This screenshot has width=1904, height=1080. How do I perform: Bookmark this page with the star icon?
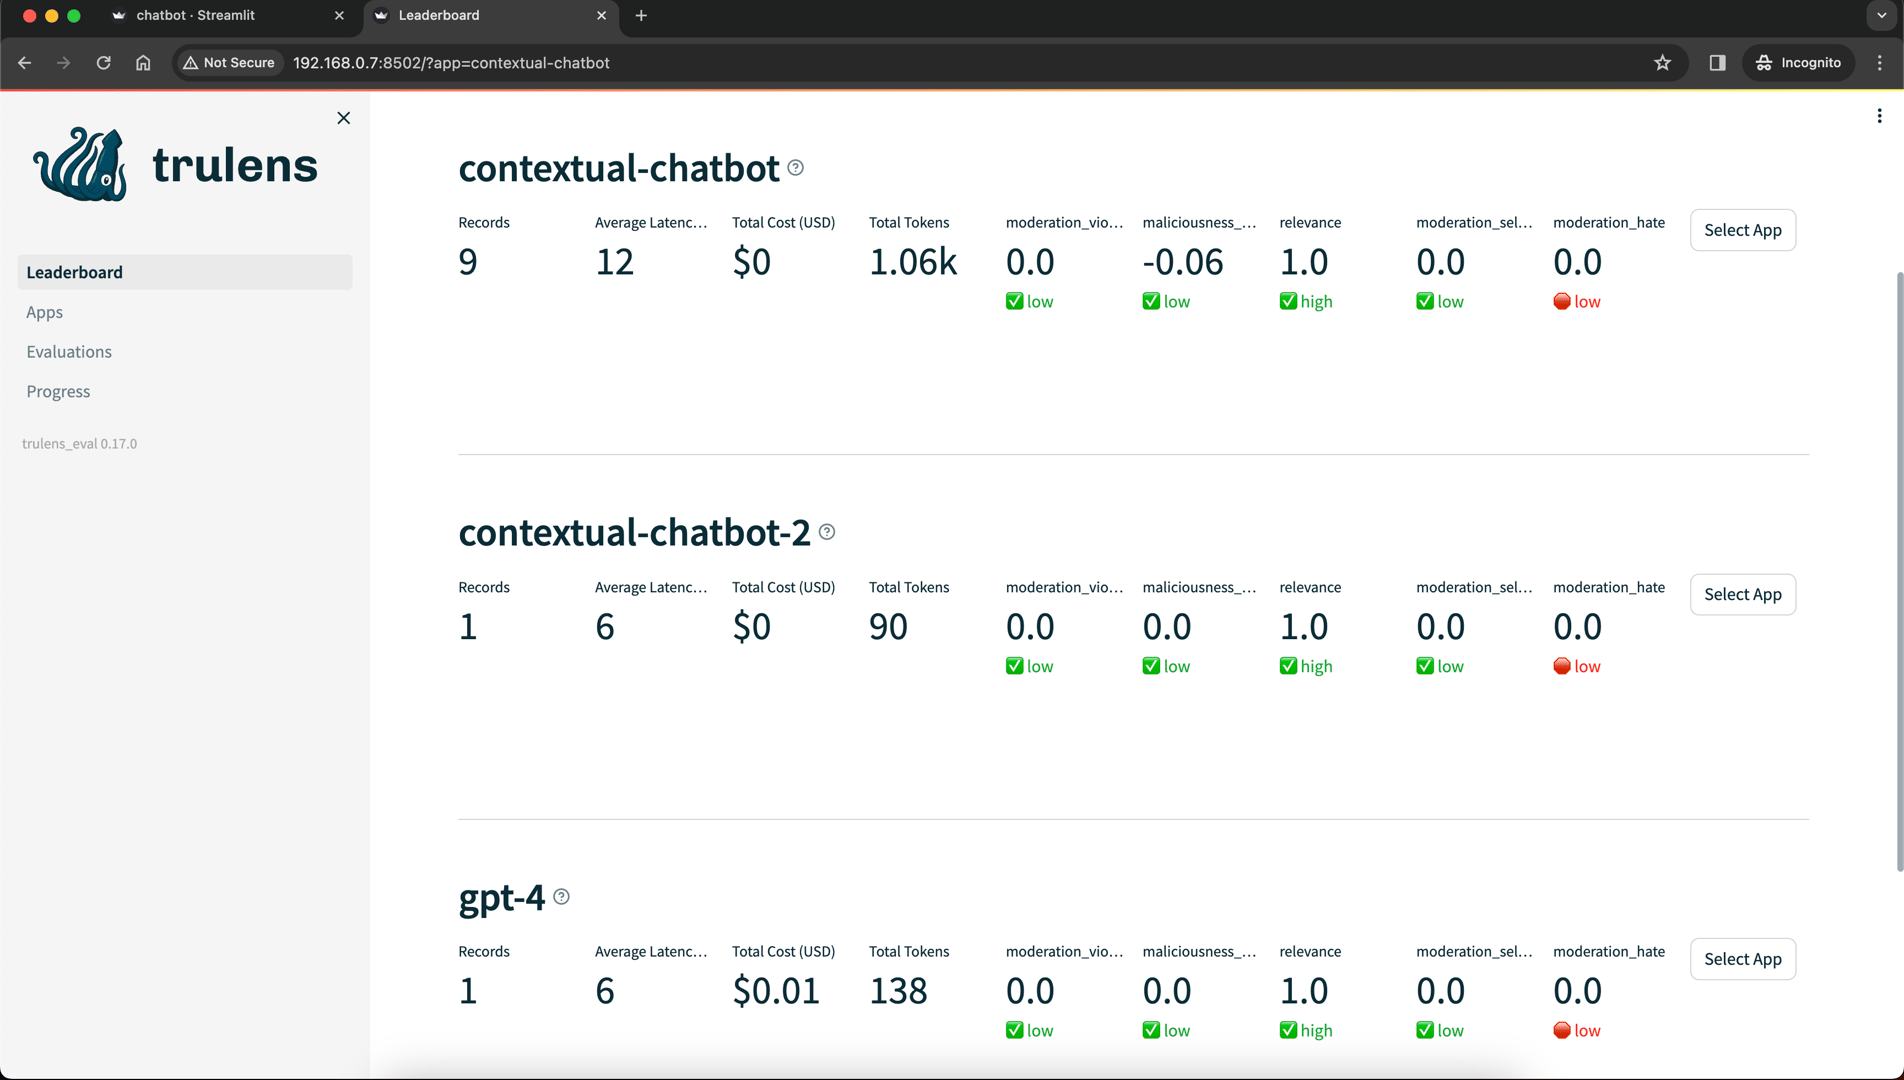click(x=1662, y=63)
